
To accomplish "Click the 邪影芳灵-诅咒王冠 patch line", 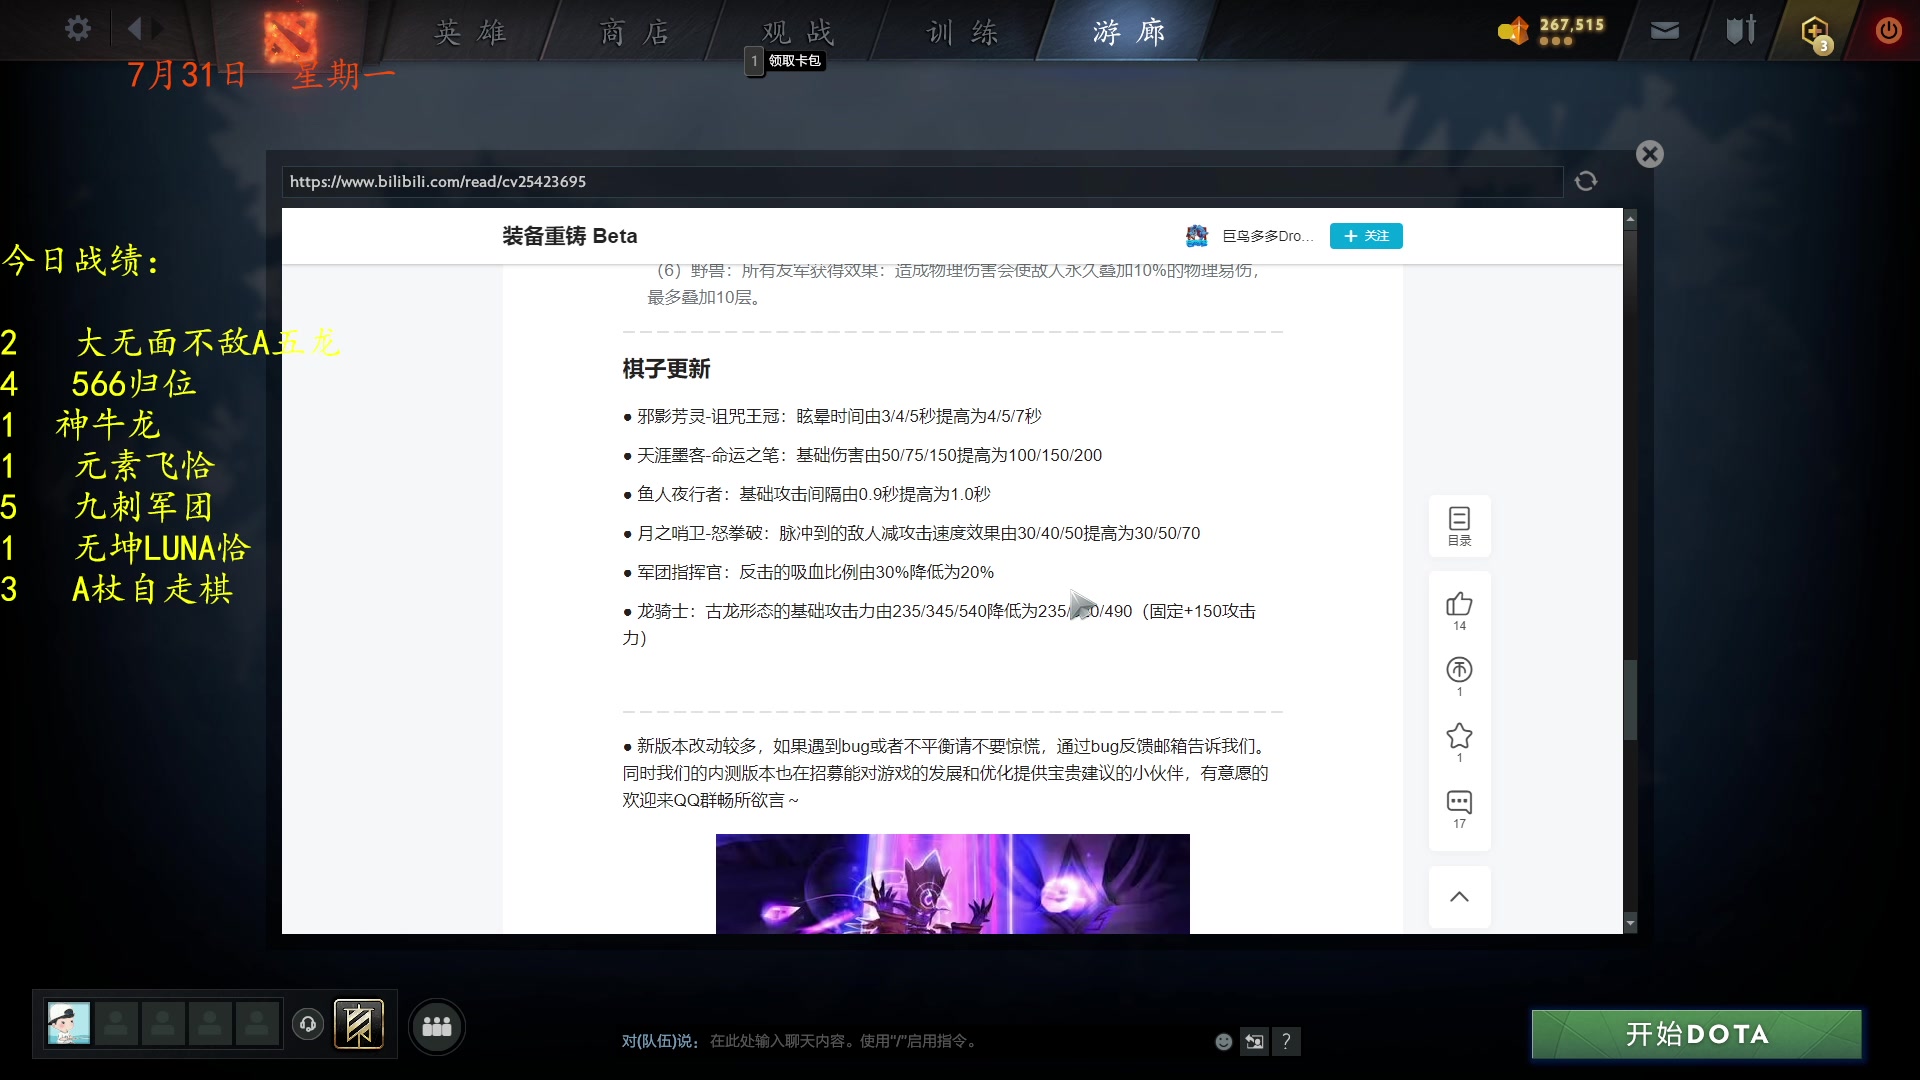I will point(832,416).
